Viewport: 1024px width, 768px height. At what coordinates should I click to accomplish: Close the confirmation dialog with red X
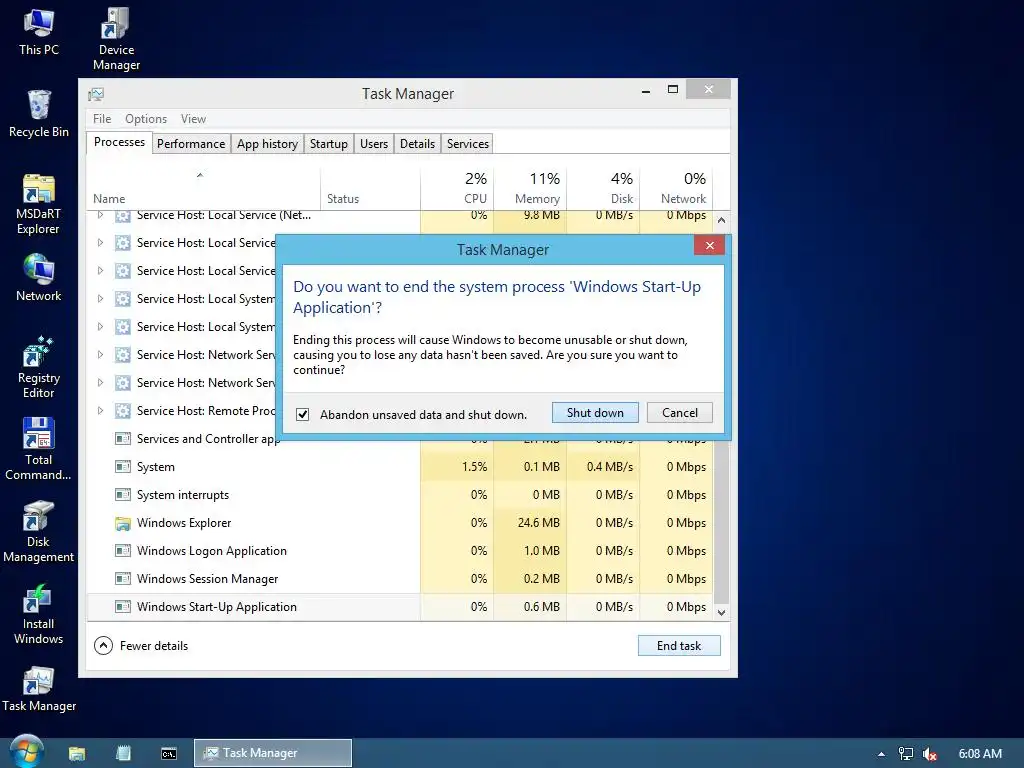[710, 246]
